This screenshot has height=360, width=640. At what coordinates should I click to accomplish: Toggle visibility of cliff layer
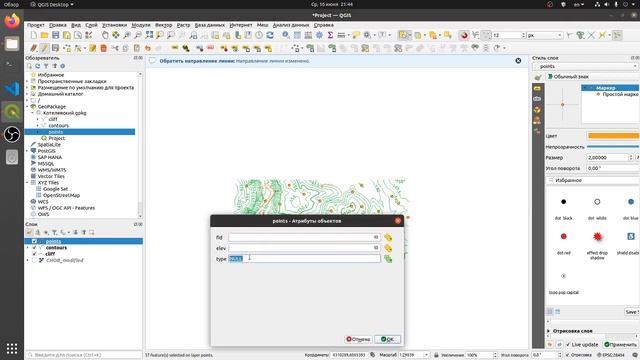(x=34, y=254)
